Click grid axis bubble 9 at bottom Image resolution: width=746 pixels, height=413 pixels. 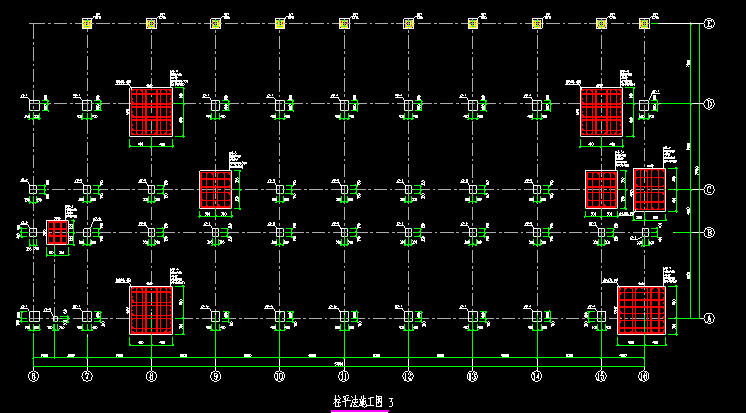tap(215, 377)
